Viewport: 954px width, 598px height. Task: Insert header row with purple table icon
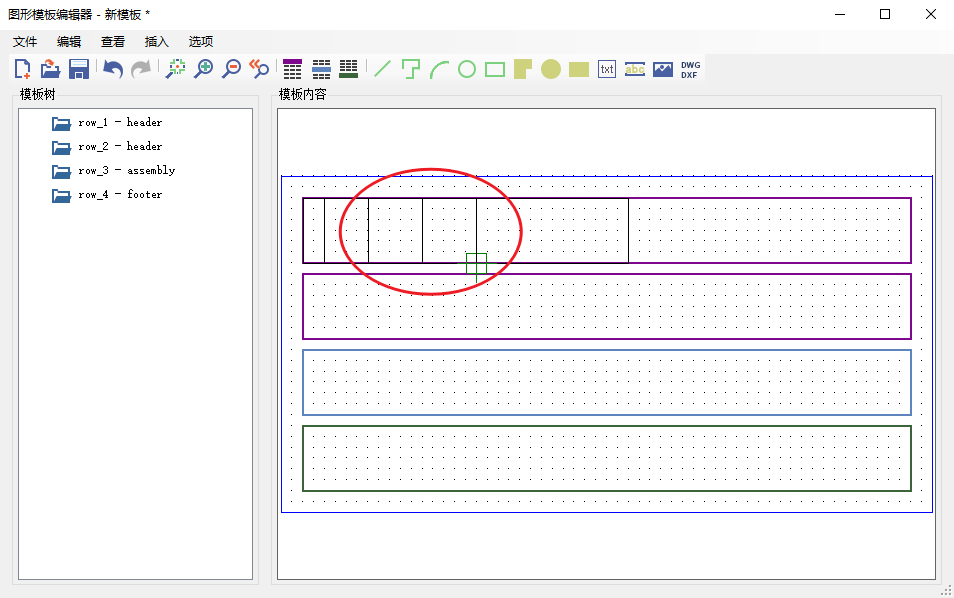pyautogui.click(x=293, y=69)
